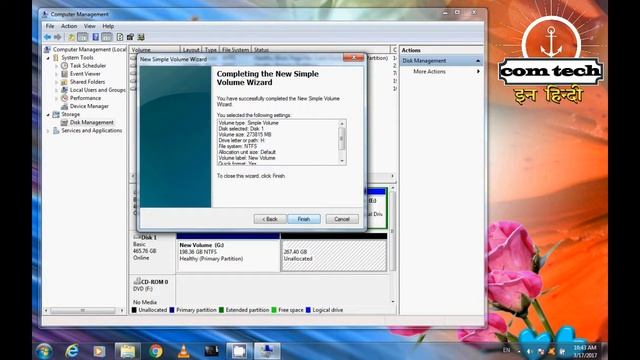
Task: Click the CD-ROM 0 label box
Action: (153, 292)
